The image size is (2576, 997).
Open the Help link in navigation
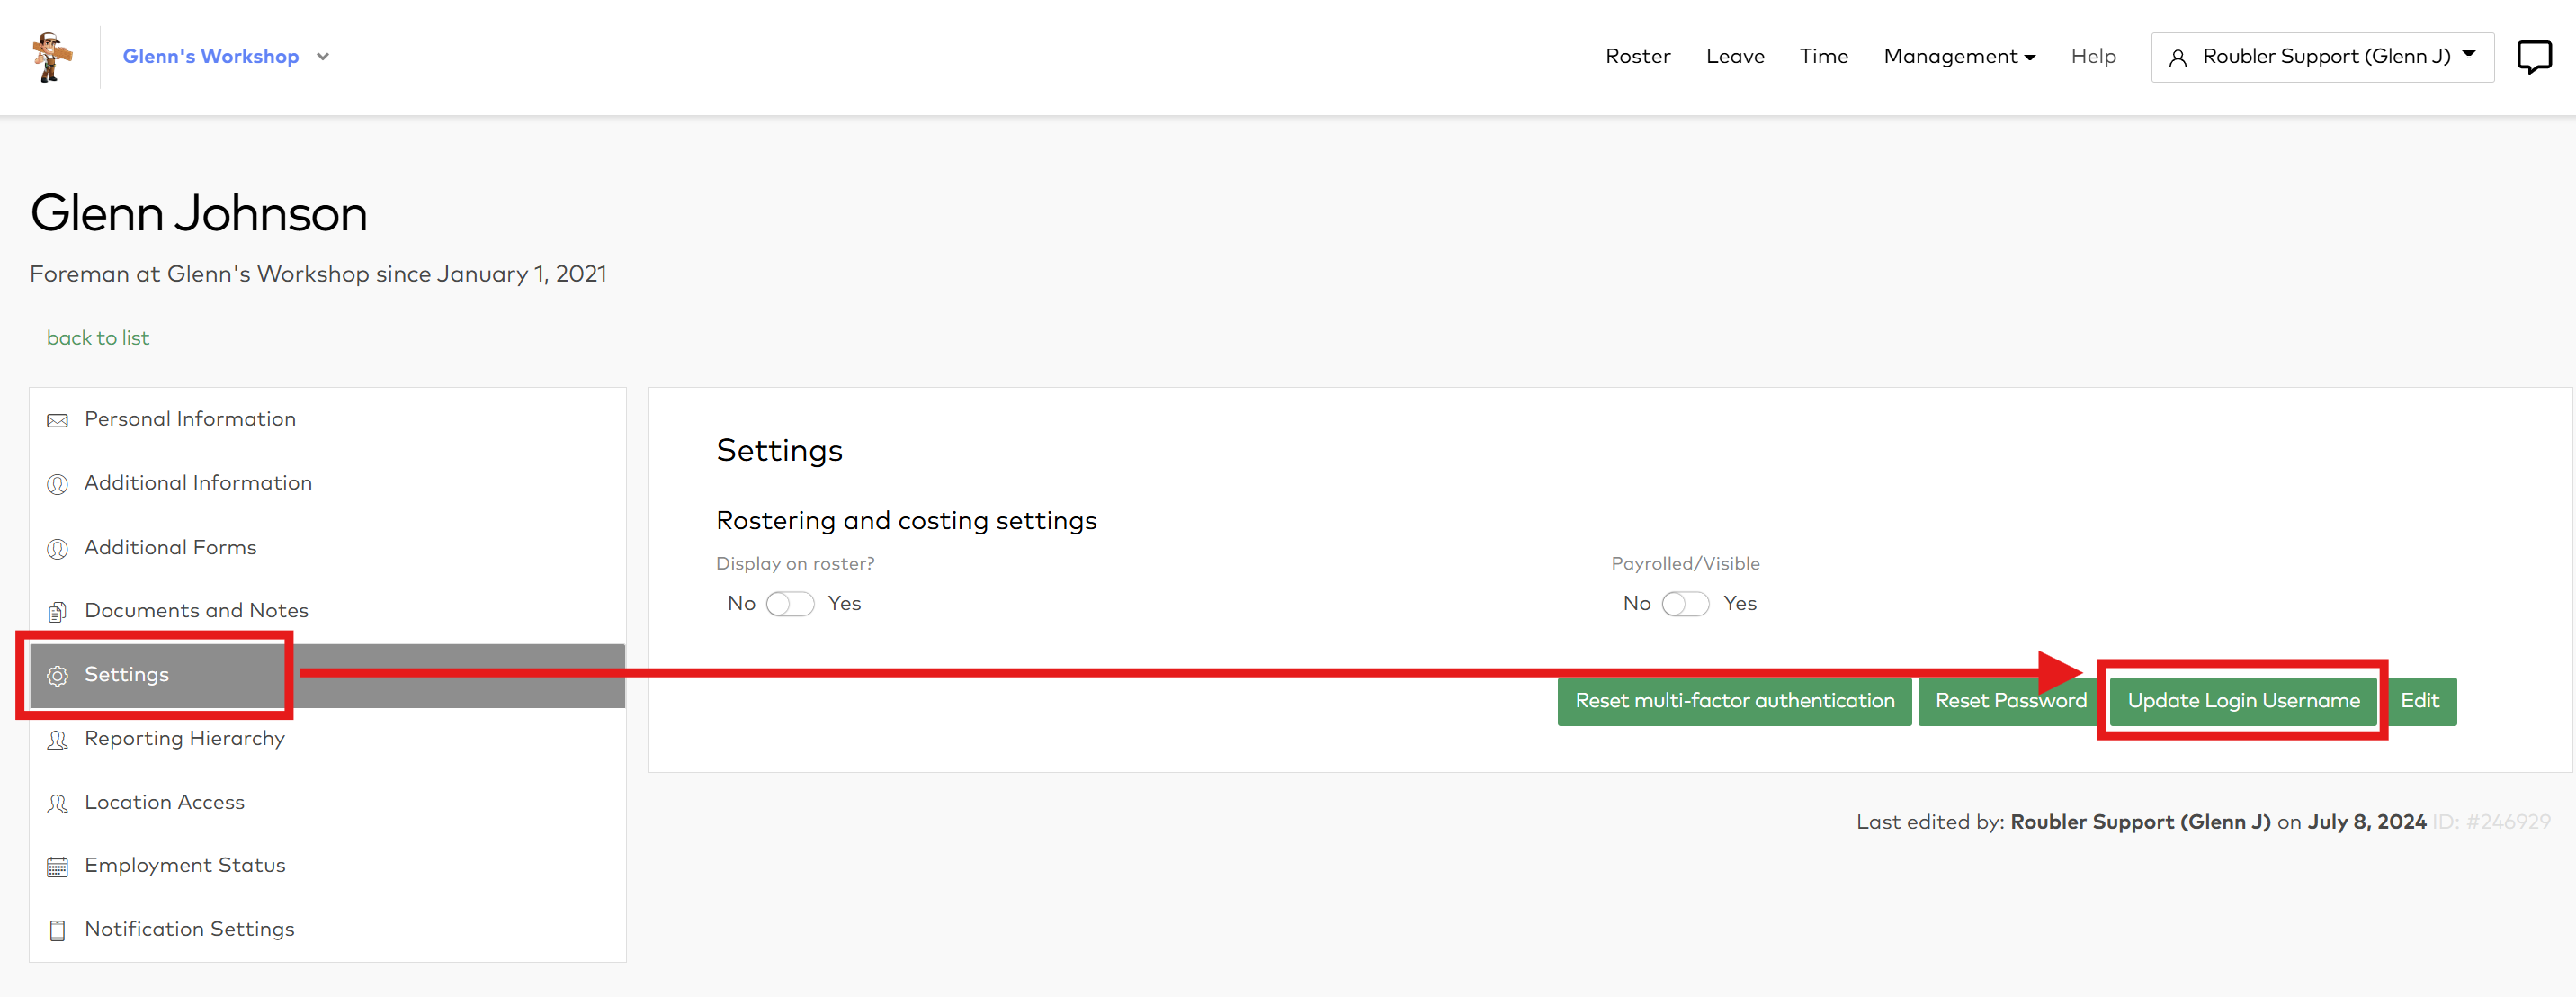coord(2093,57)
